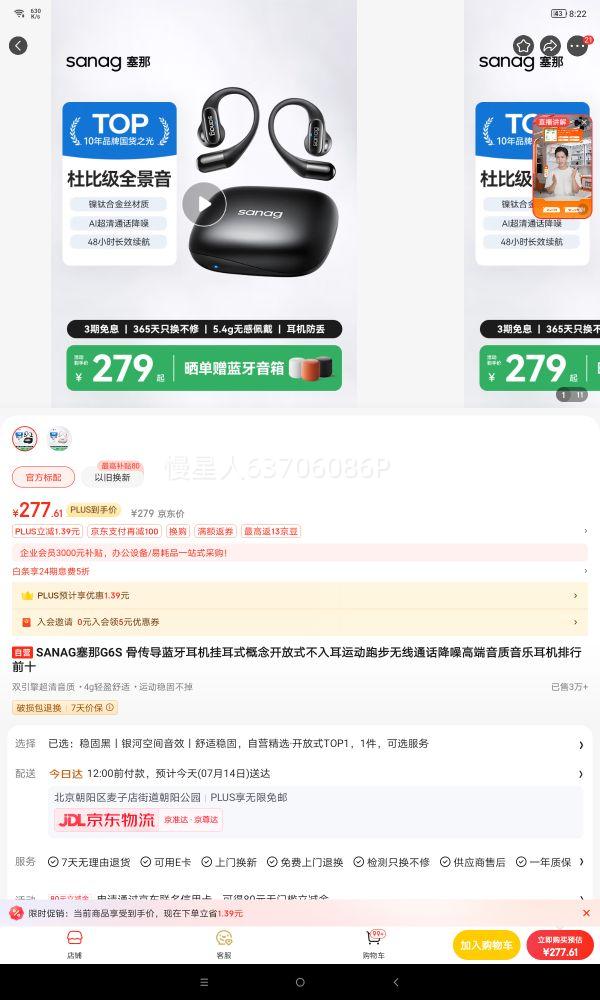Contact 客服 customer service

coord(224,944)
